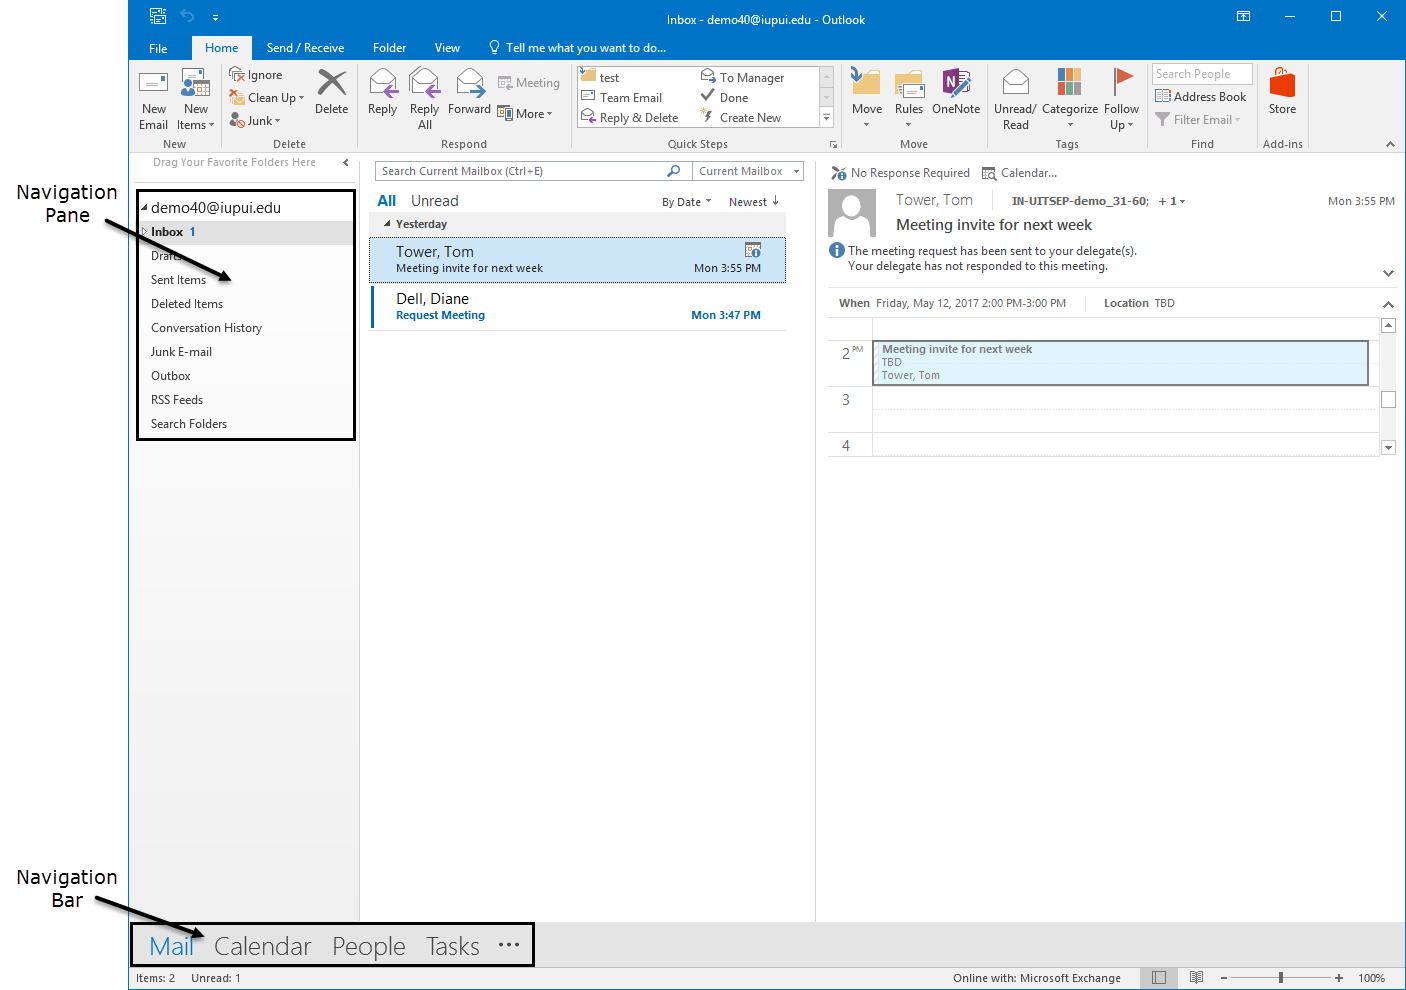Switch to the Folder tab

[x=389, y=48]
